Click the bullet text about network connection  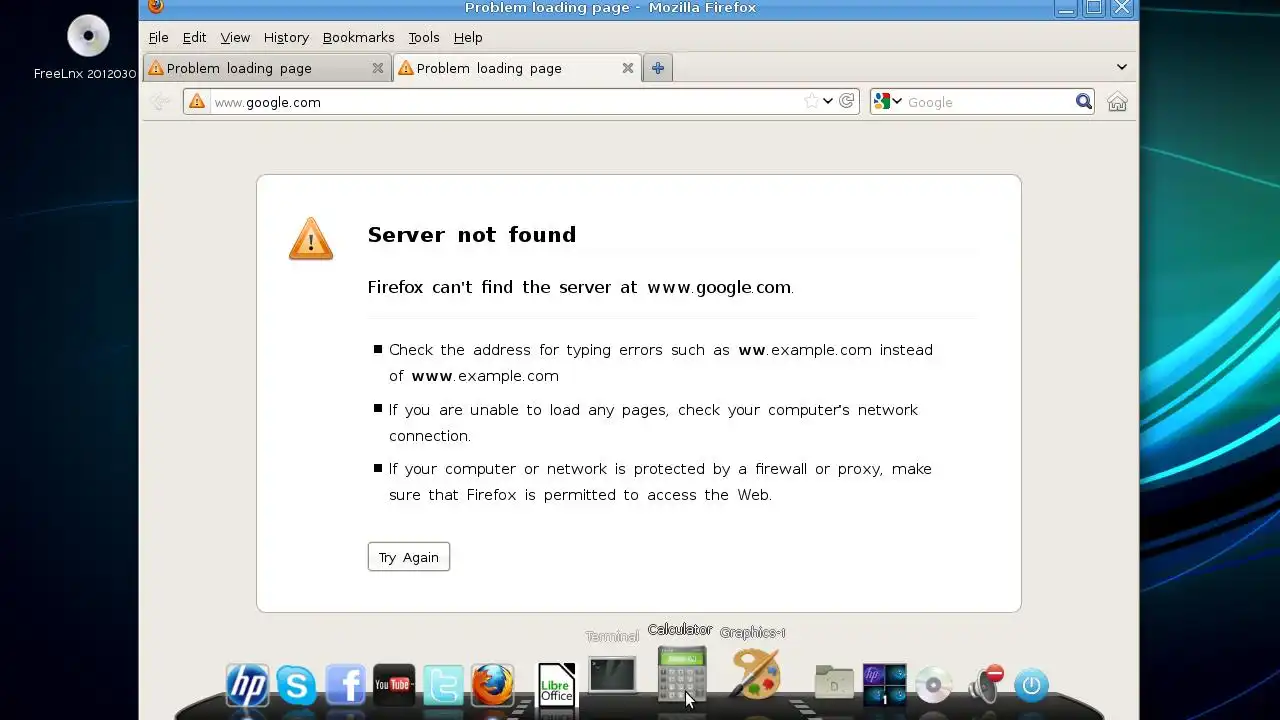point(654,423)
